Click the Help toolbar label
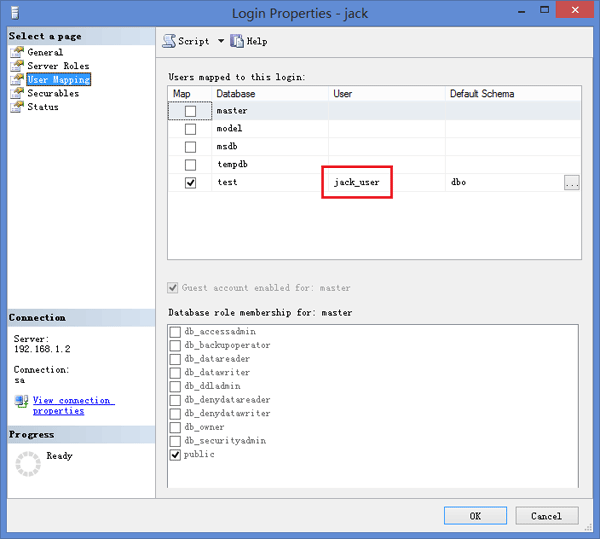The width and height of the screenshot is (600, 539). tap(257, 41)
